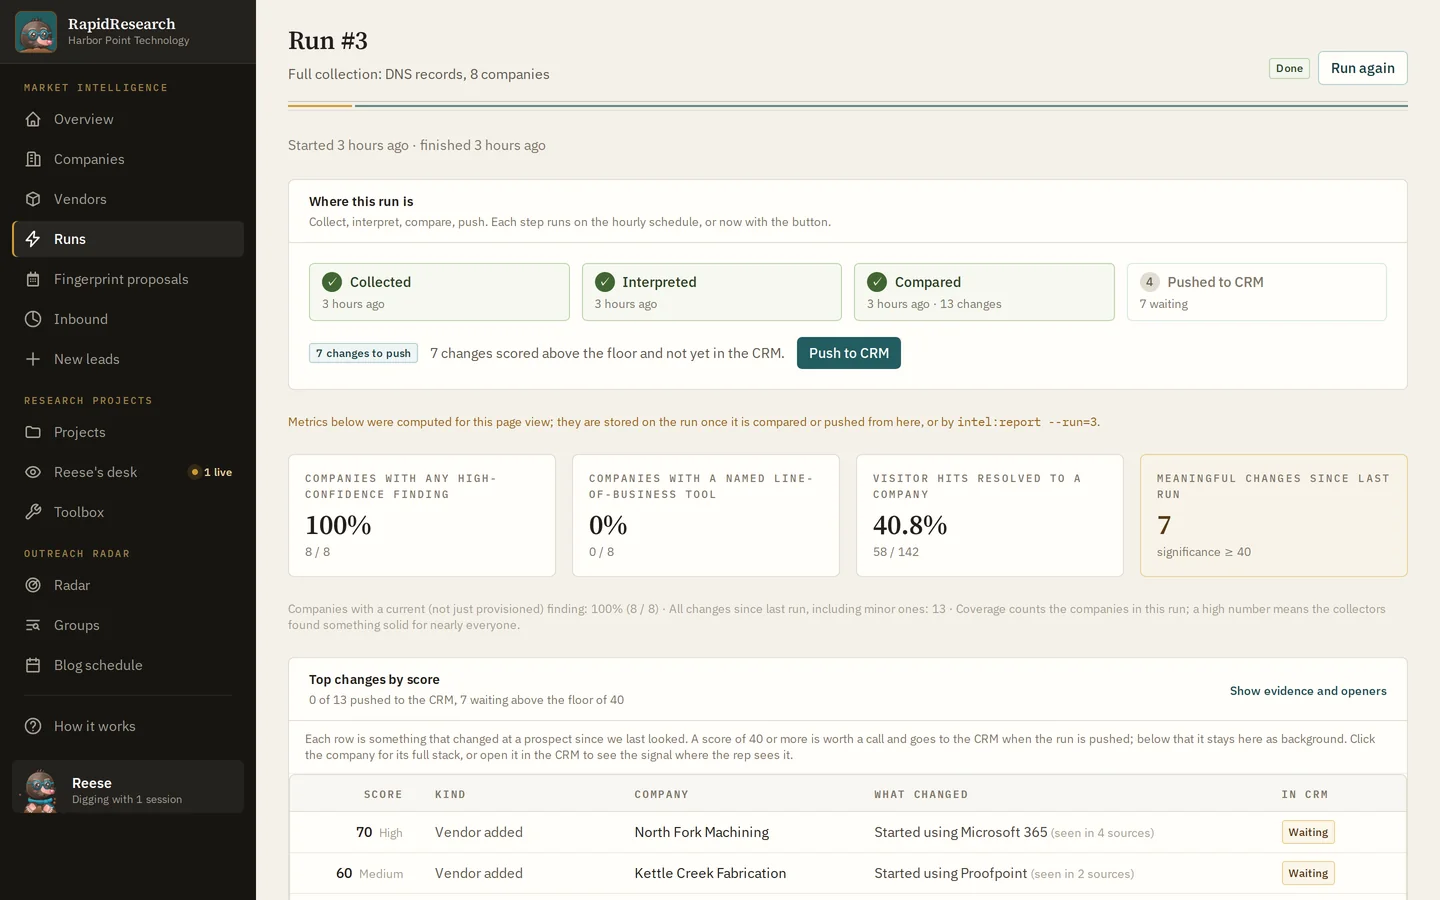Open Kettle Creek Fabrication company

coord(710,873)
